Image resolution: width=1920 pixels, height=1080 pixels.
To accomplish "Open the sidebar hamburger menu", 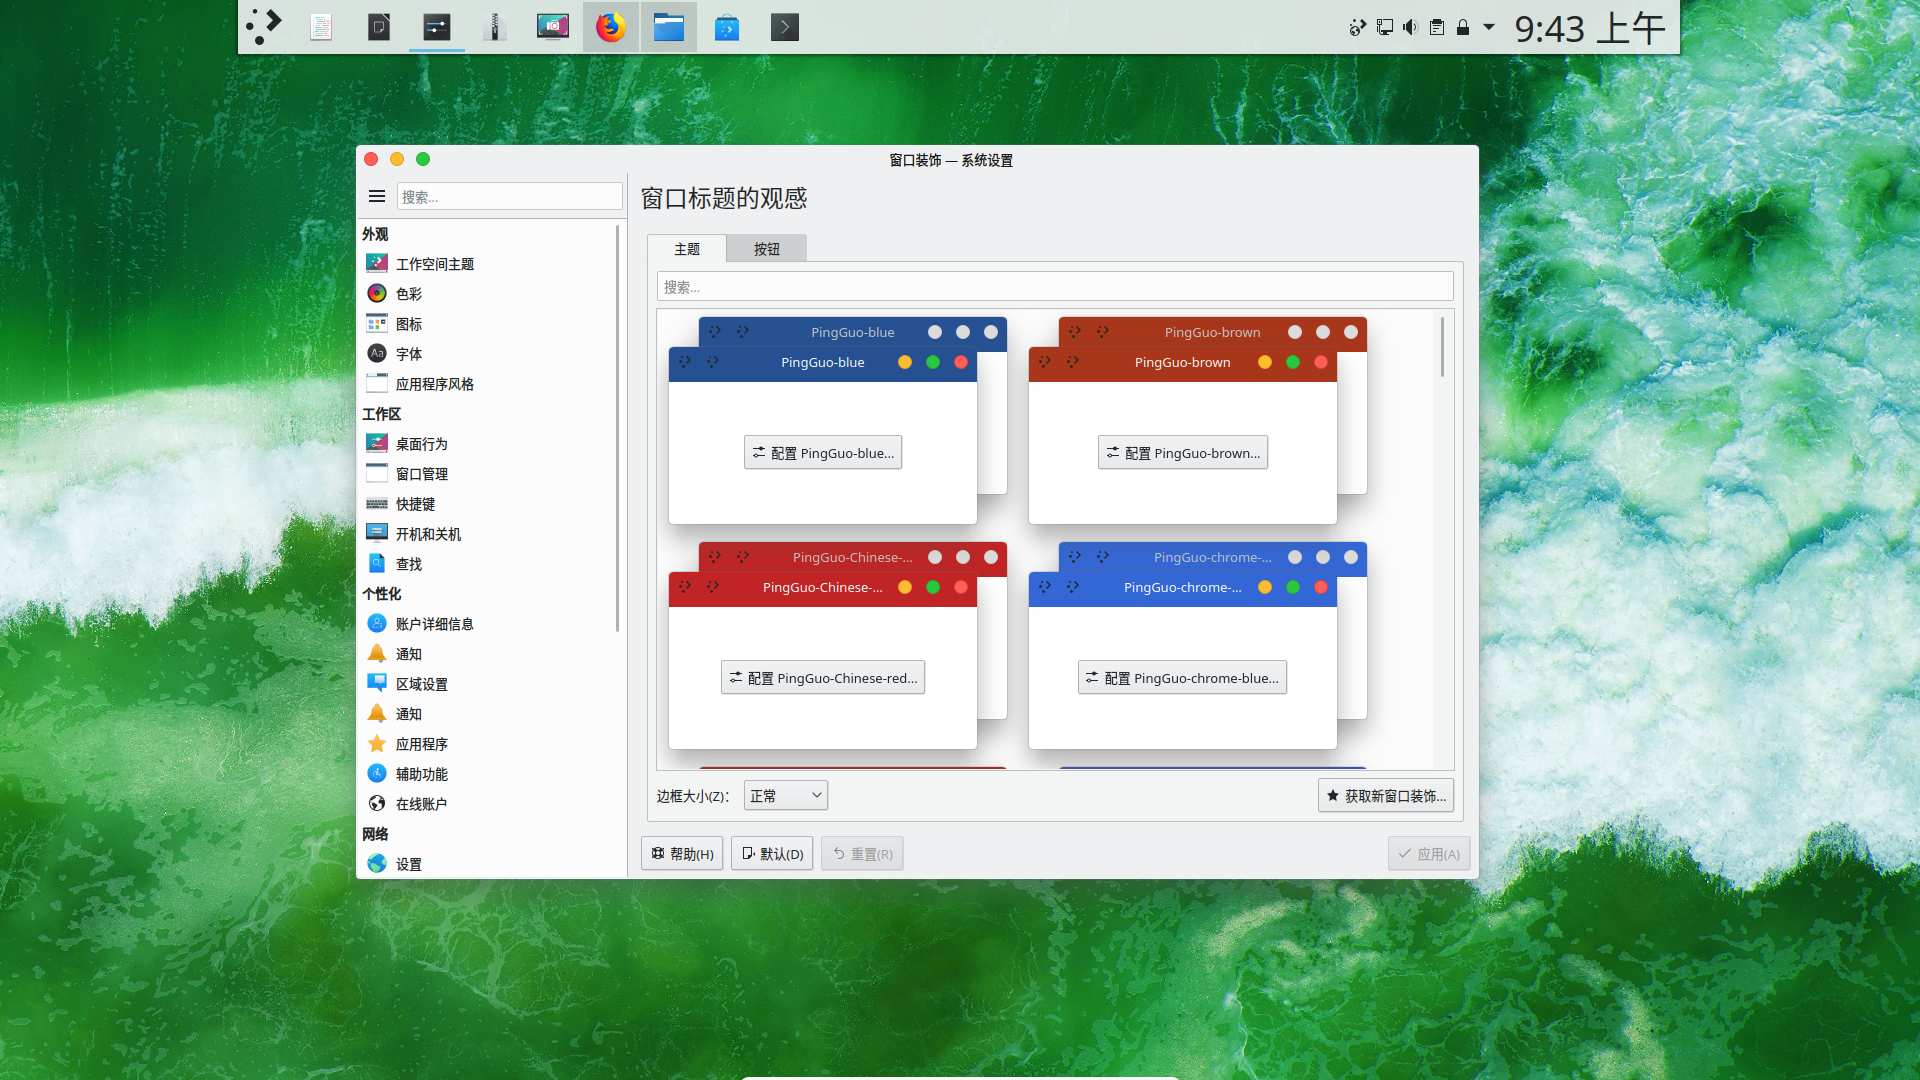I will pos(377,196).
